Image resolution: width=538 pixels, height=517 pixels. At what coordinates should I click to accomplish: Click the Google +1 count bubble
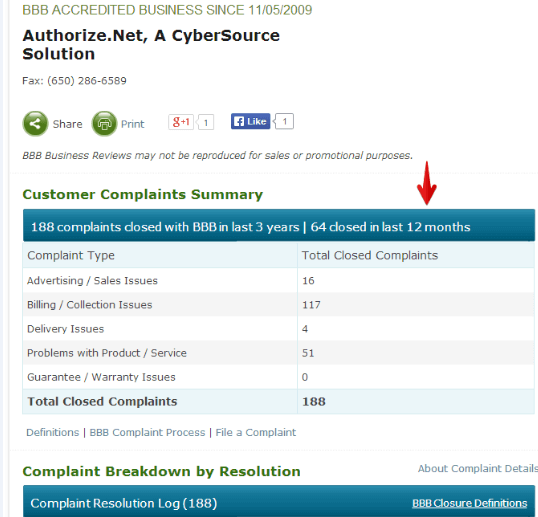(x=206, y=122)
